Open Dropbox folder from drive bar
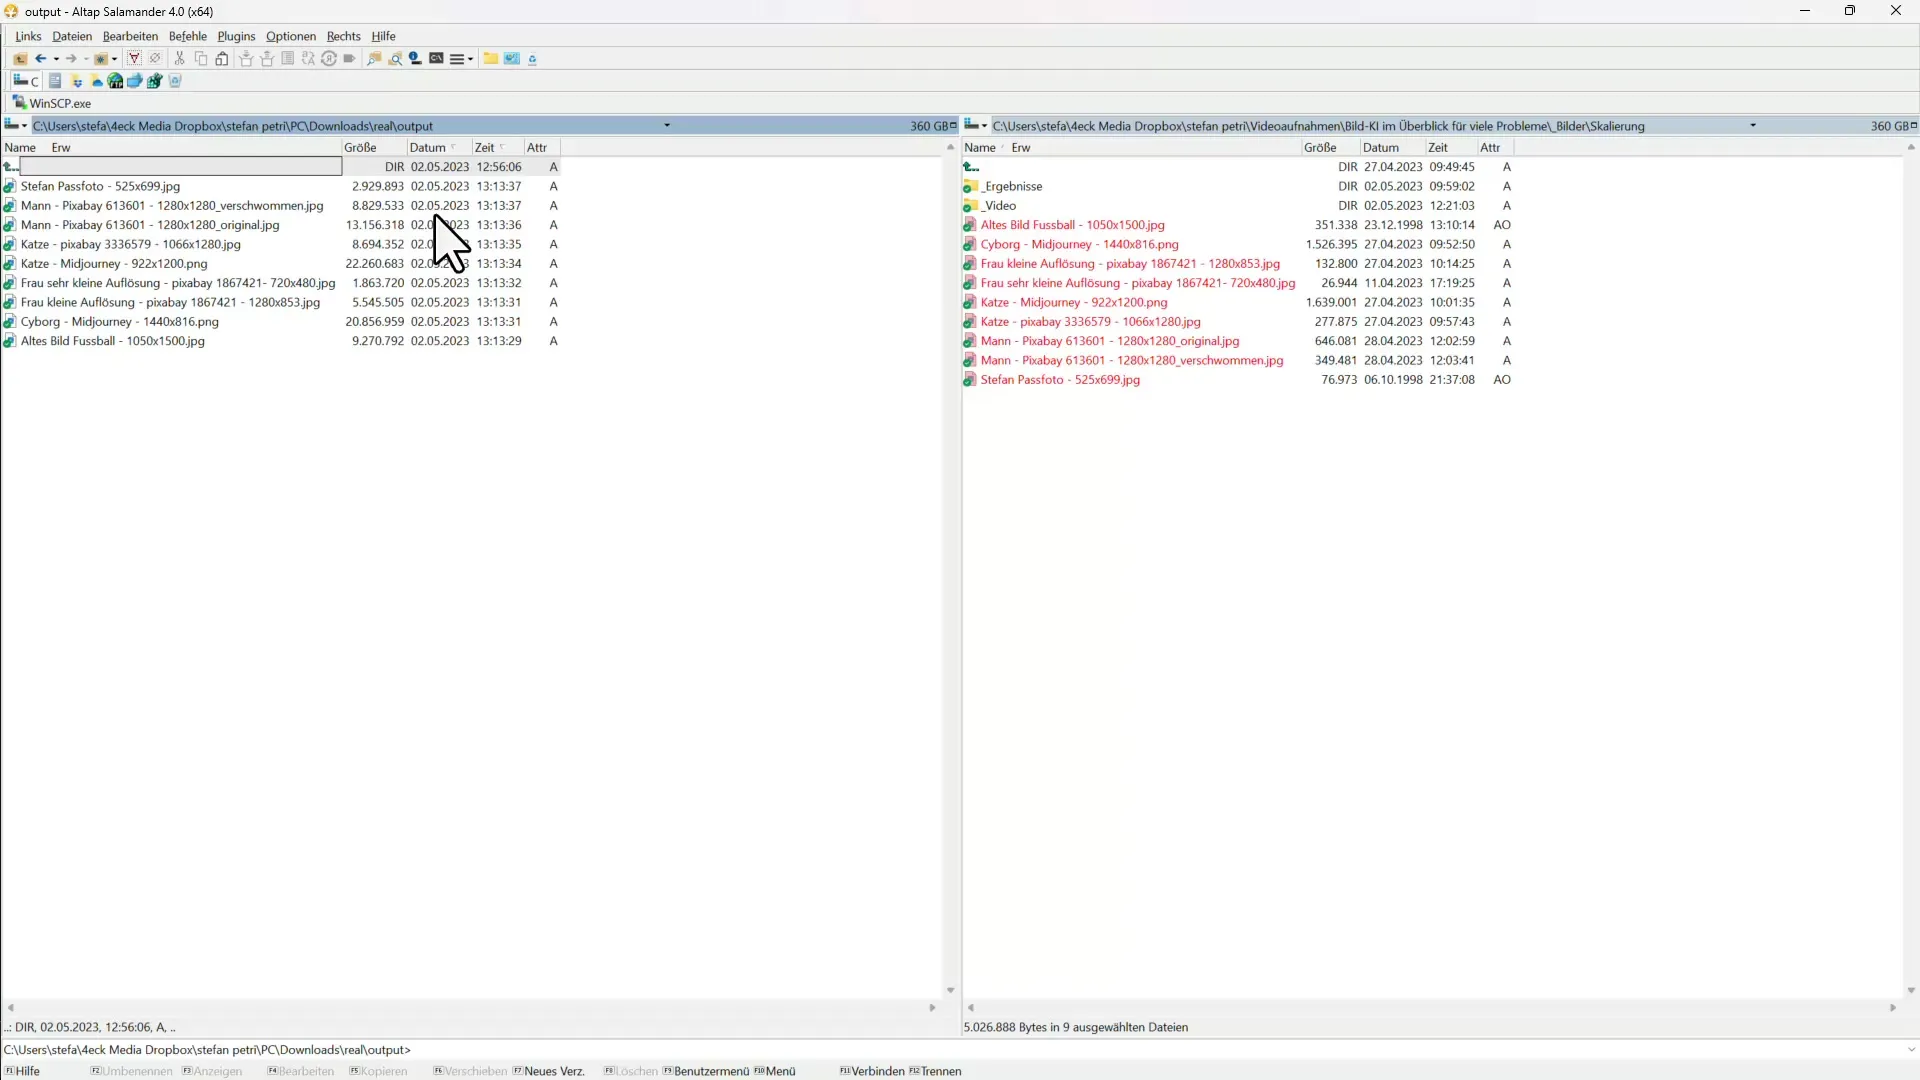This screenshot has height=1080, width=1920. pyautogui.click(x=77, y=81)
